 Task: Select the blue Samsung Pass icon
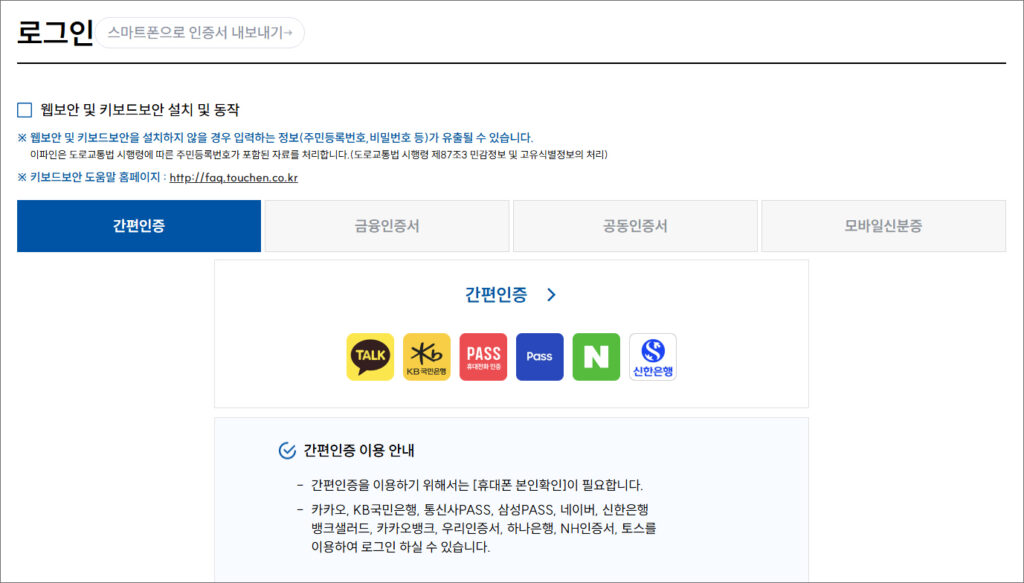[540, 357]
